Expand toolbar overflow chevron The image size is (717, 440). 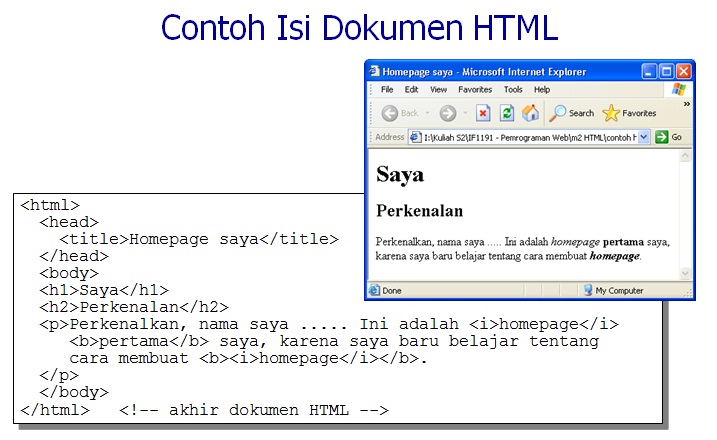(686, 104)
